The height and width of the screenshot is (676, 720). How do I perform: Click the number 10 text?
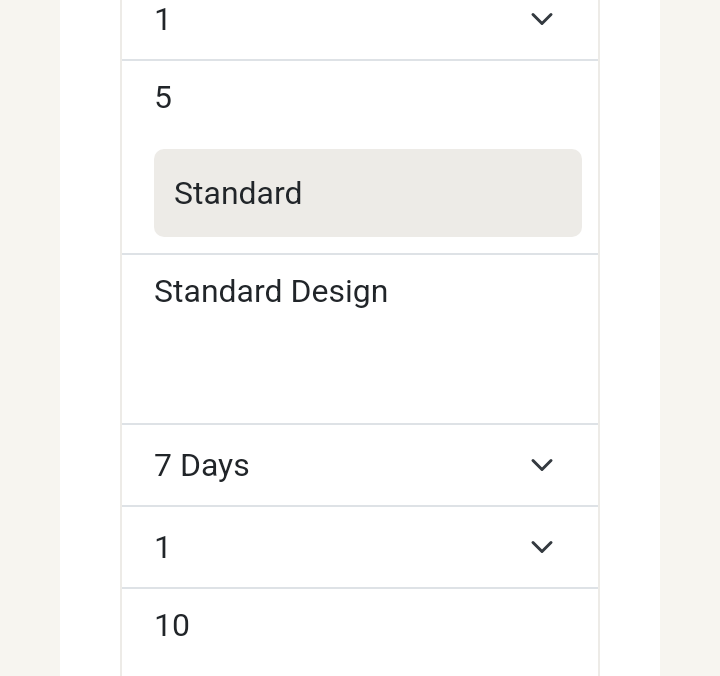click(x=172, y=626)
